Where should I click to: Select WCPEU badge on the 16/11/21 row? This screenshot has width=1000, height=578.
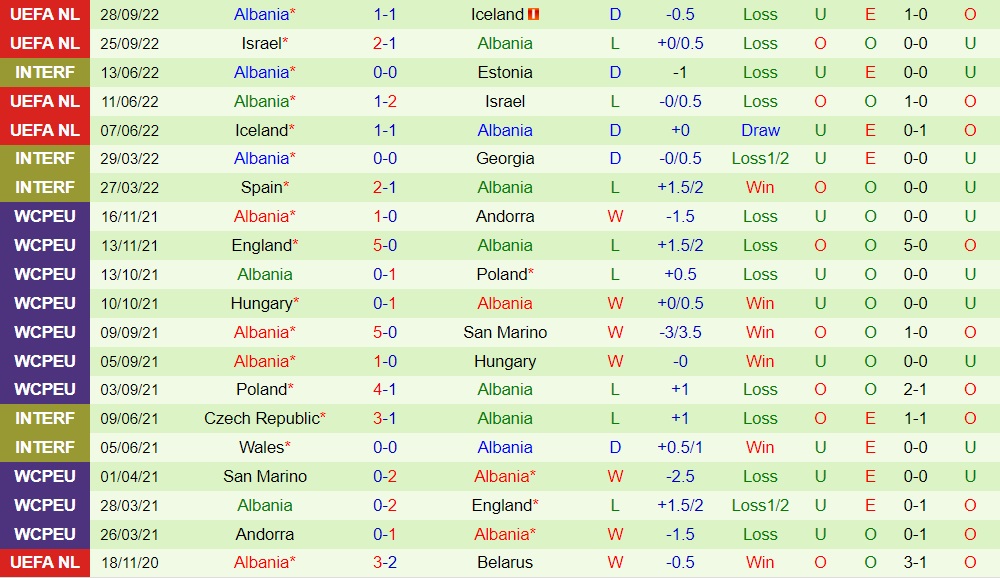(45, 216)
